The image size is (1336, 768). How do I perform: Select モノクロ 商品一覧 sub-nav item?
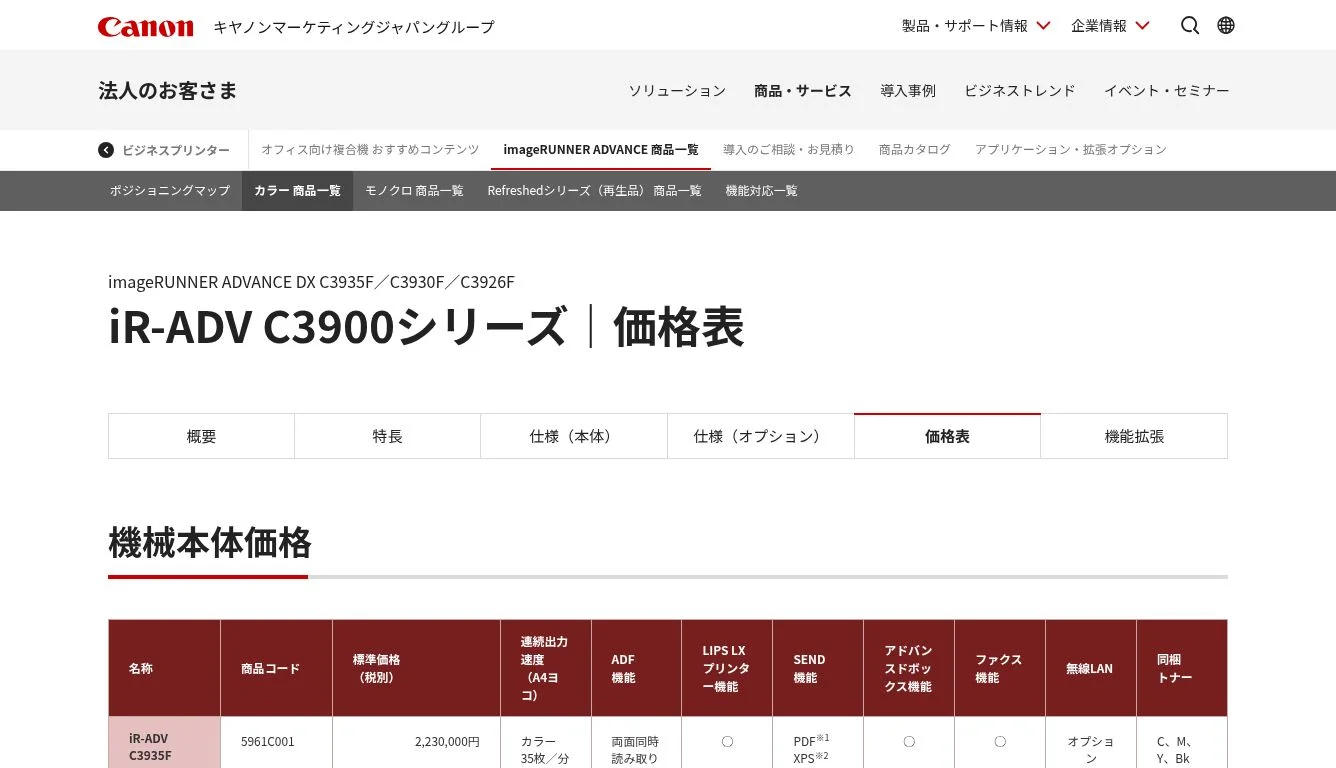tap(414, 191)
